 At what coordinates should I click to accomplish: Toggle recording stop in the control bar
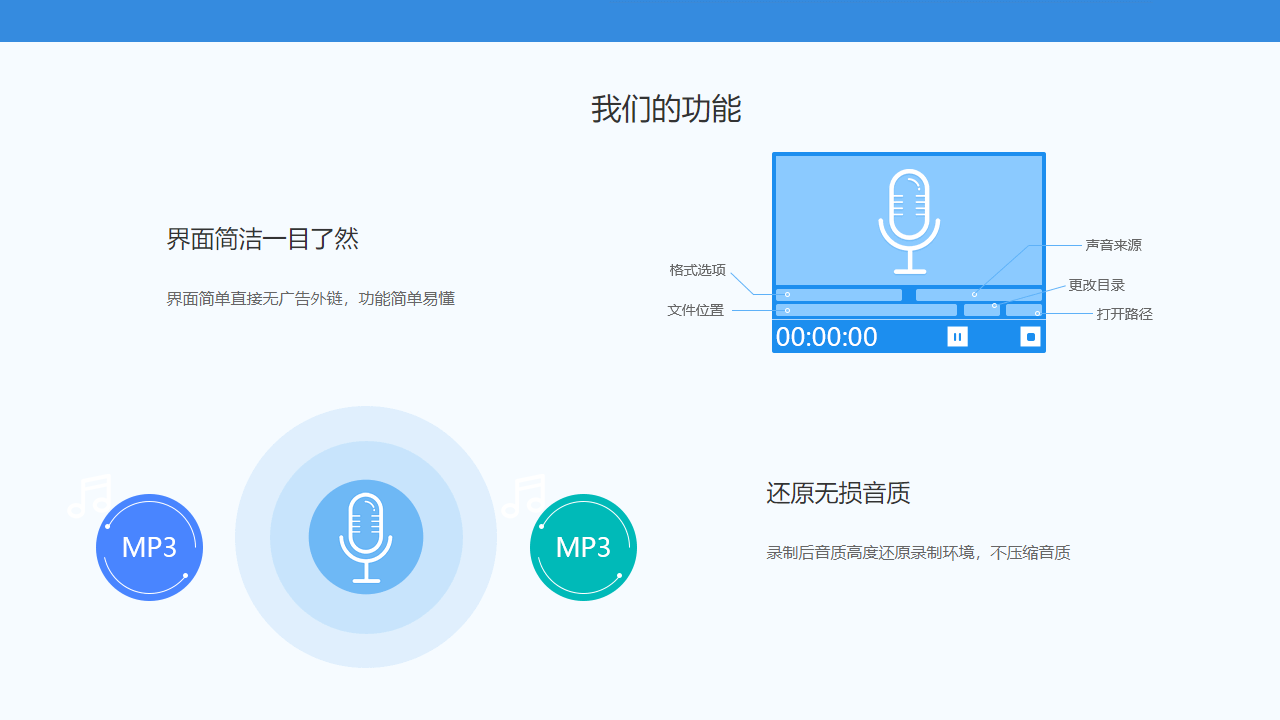tap(1029, 336)
